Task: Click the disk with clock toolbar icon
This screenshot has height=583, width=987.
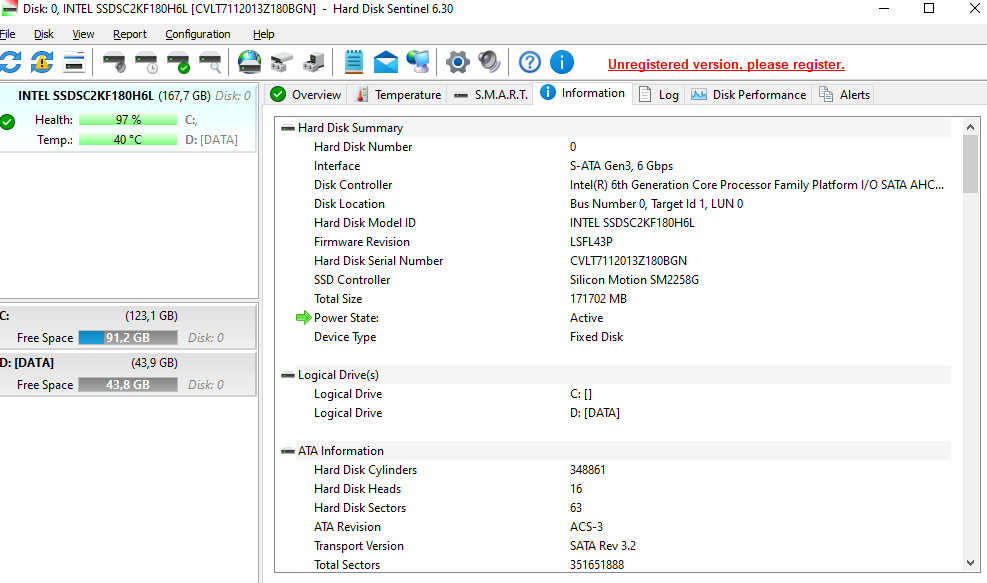Action: 146,62
